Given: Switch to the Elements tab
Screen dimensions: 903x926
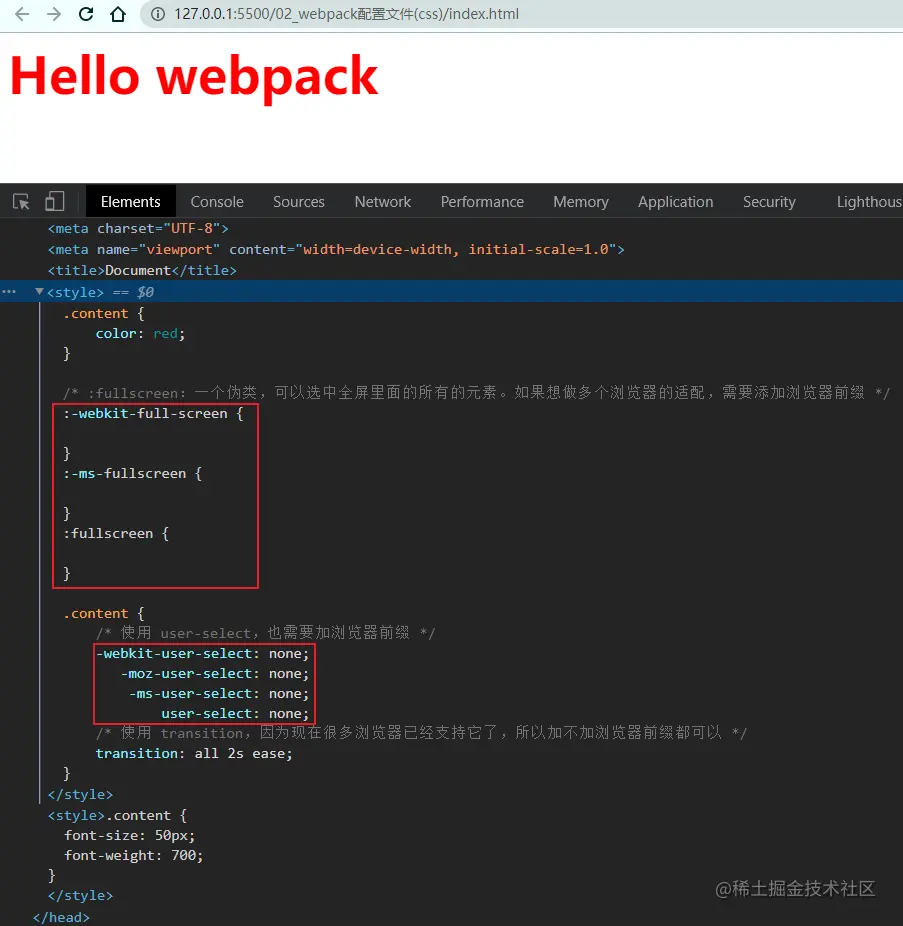Looking at the screenshot, I should pos(131,201).
